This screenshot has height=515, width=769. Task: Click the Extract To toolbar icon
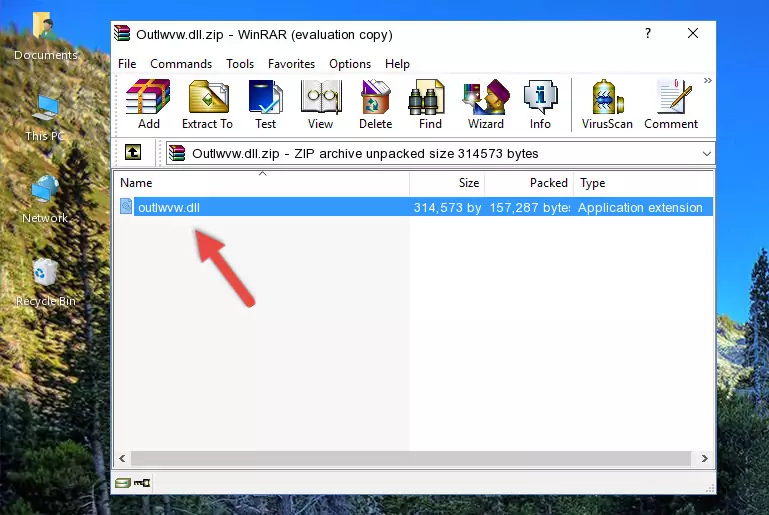click(207, 104)
